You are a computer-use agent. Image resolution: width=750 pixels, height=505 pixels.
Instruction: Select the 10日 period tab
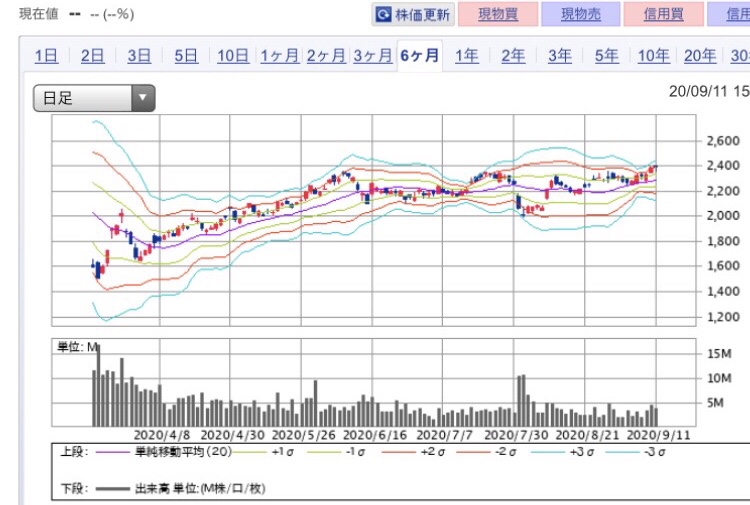pyautogui.click(x=233, y=56)
